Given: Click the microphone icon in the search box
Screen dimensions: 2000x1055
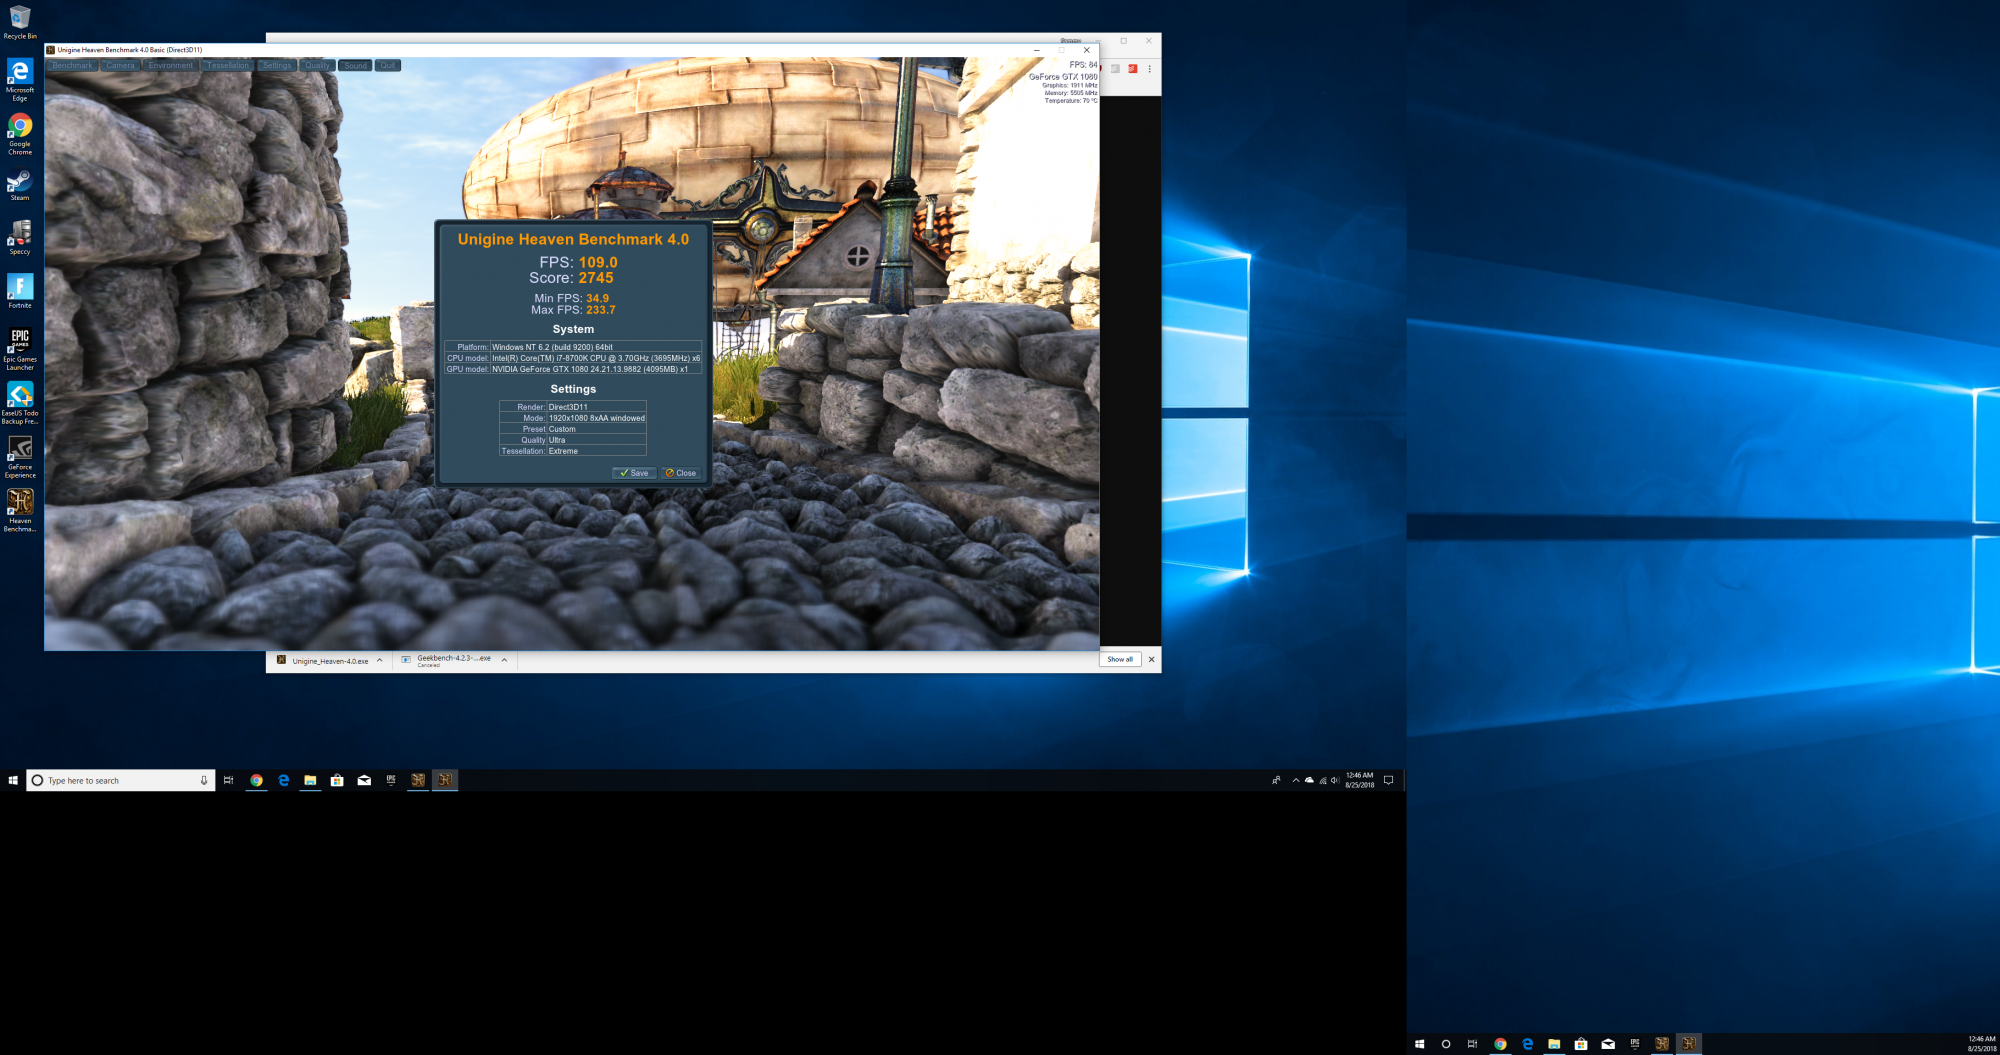Looking at the screenshot, I should point(204,780).
